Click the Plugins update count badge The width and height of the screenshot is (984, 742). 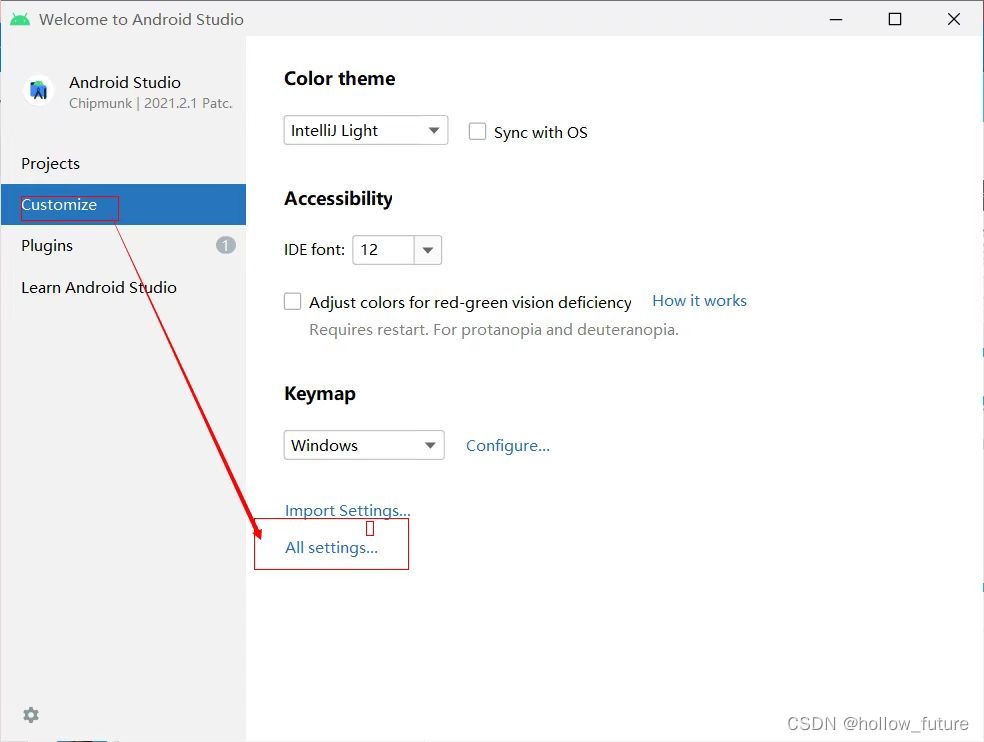(226, 245)
